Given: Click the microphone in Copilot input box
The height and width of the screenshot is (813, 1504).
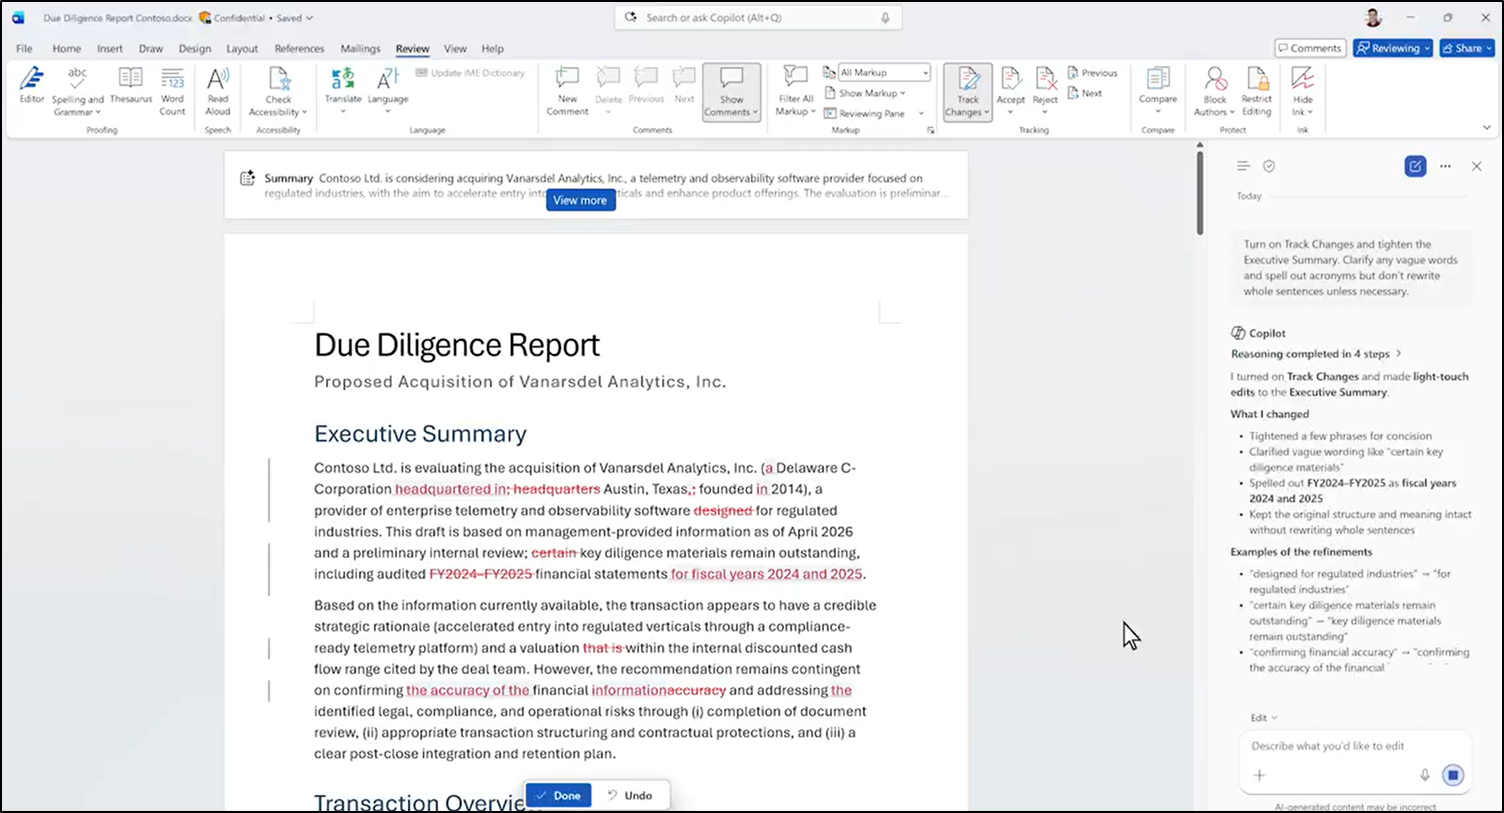Looking at the screenshot, I should [1425, 775].
